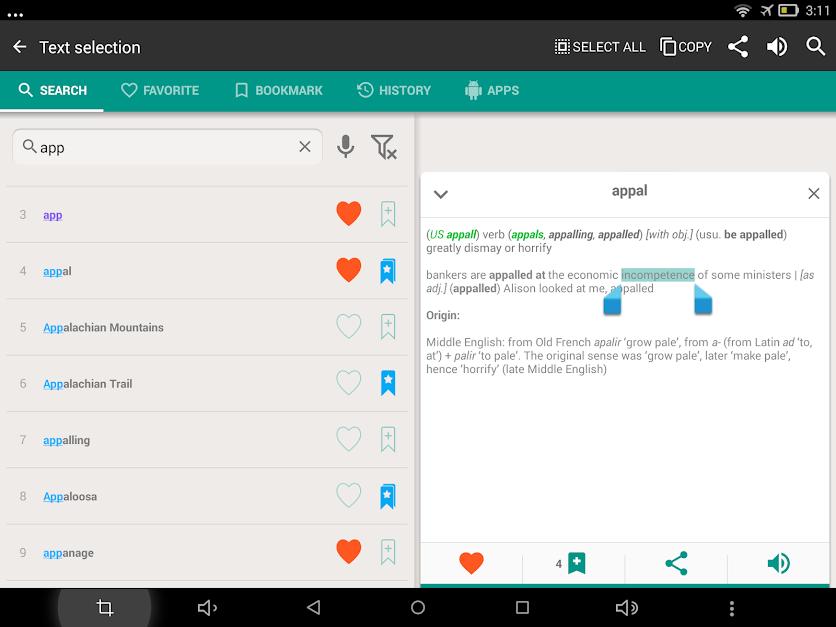Collapse the appal definition panel chevron
Viewport: 836px width, 627px height.
[x=440, y=194]
